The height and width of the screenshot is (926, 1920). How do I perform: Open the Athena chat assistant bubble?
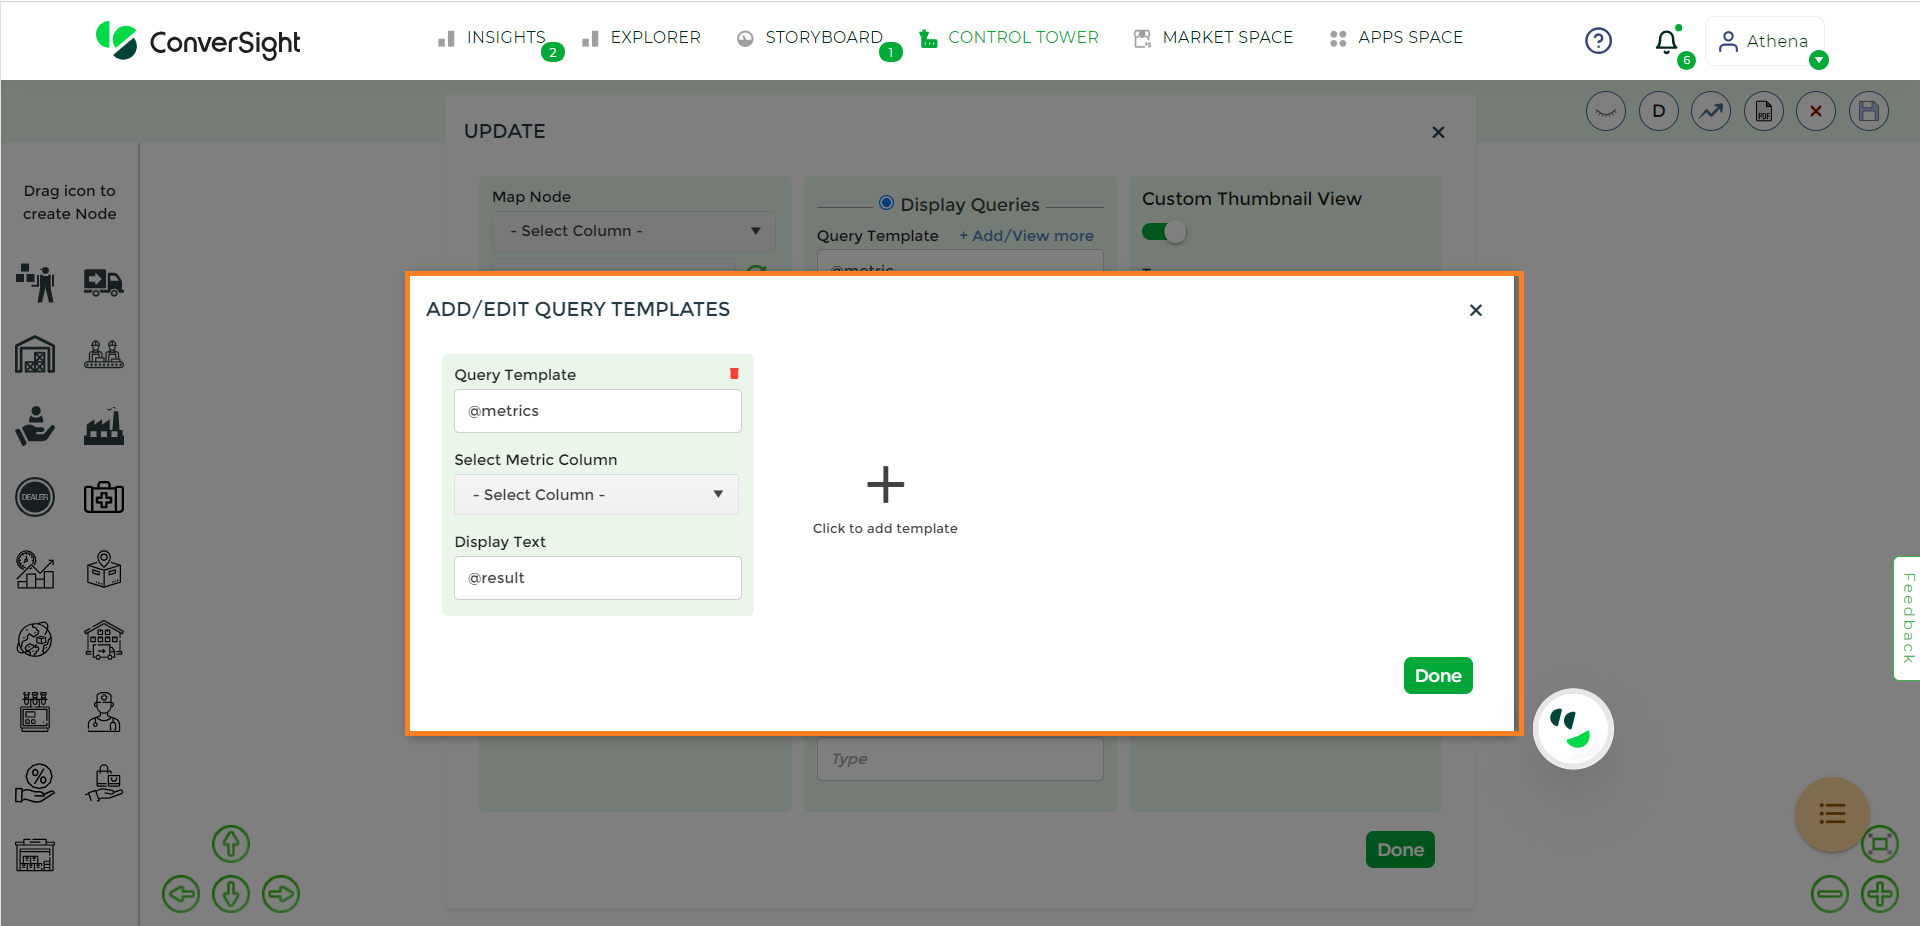pos(1573,729)
